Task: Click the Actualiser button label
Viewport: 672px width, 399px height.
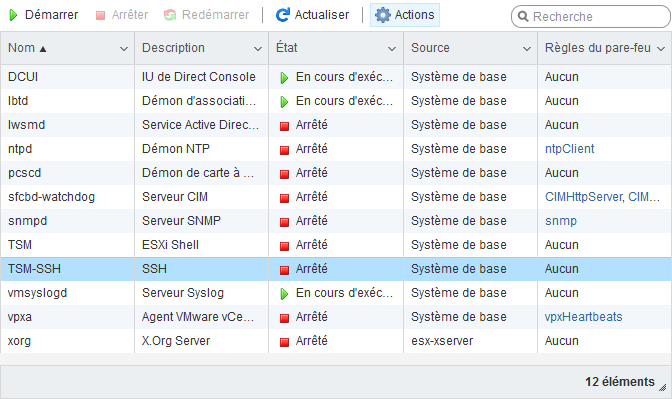Action: [x=322, y=15]
